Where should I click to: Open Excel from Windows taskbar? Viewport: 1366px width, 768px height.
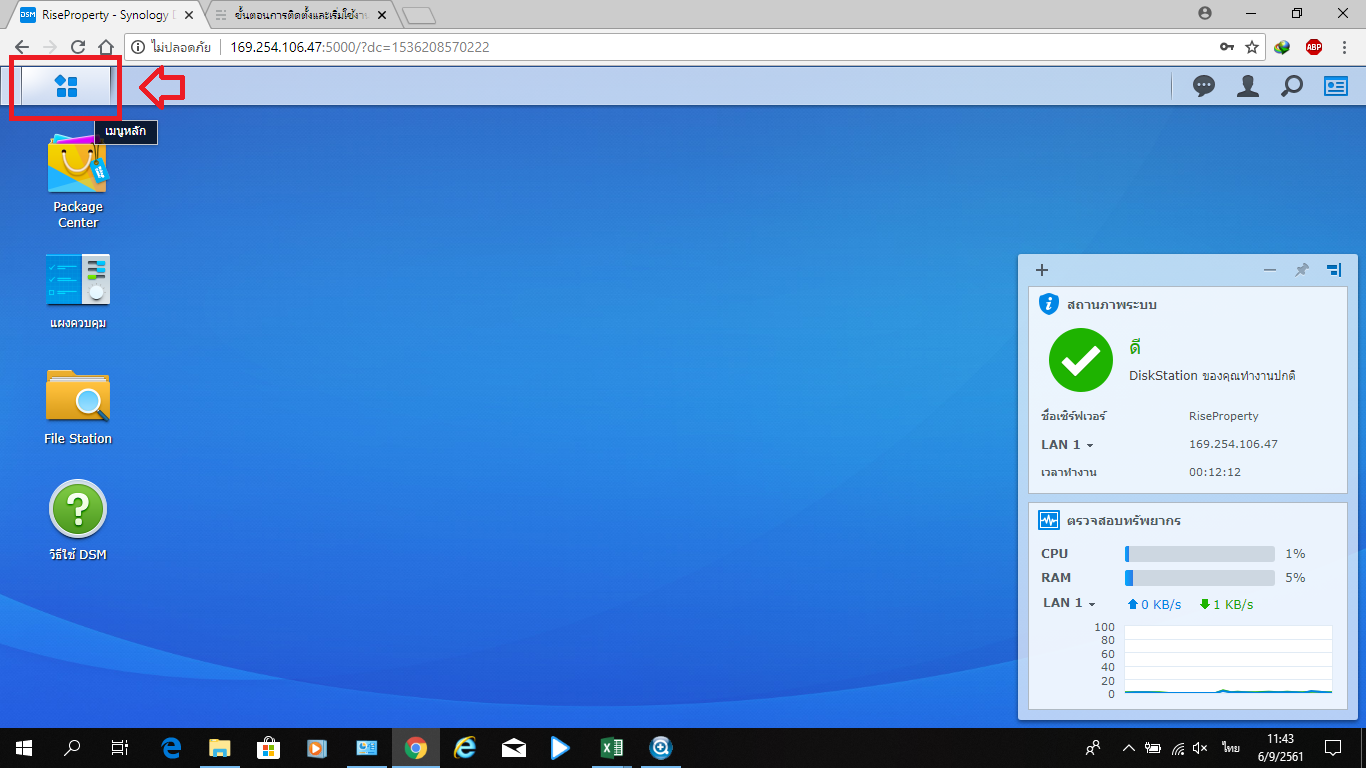tap(611, 748)
